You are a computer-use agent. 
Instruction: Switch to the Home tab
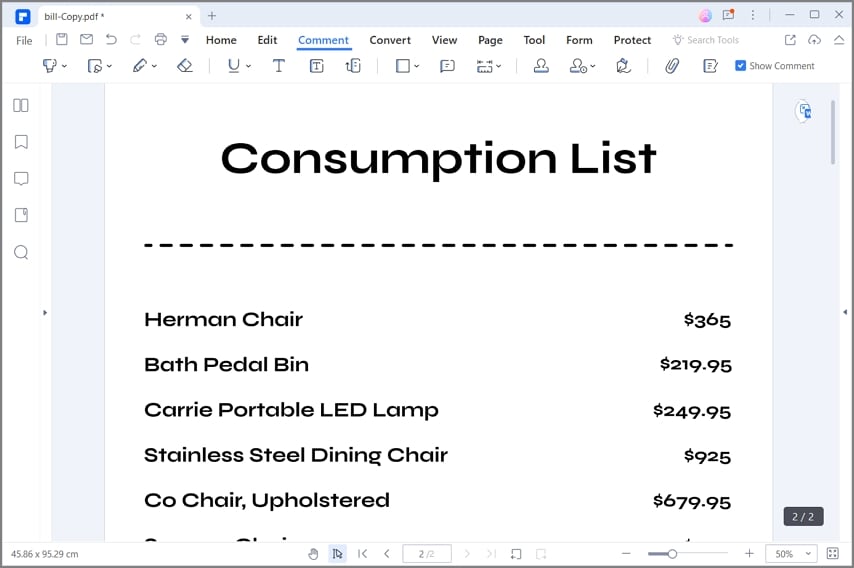221,40
